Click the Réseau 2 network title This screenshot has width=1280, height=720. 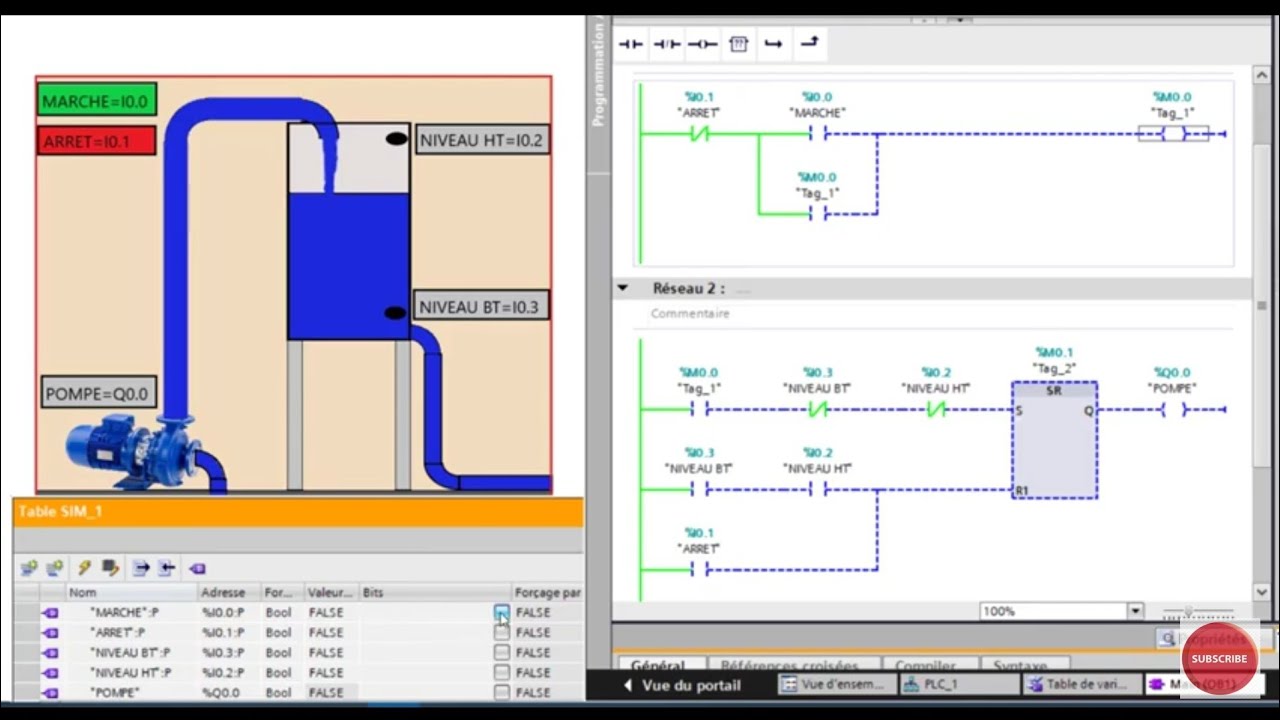(688, 288)
